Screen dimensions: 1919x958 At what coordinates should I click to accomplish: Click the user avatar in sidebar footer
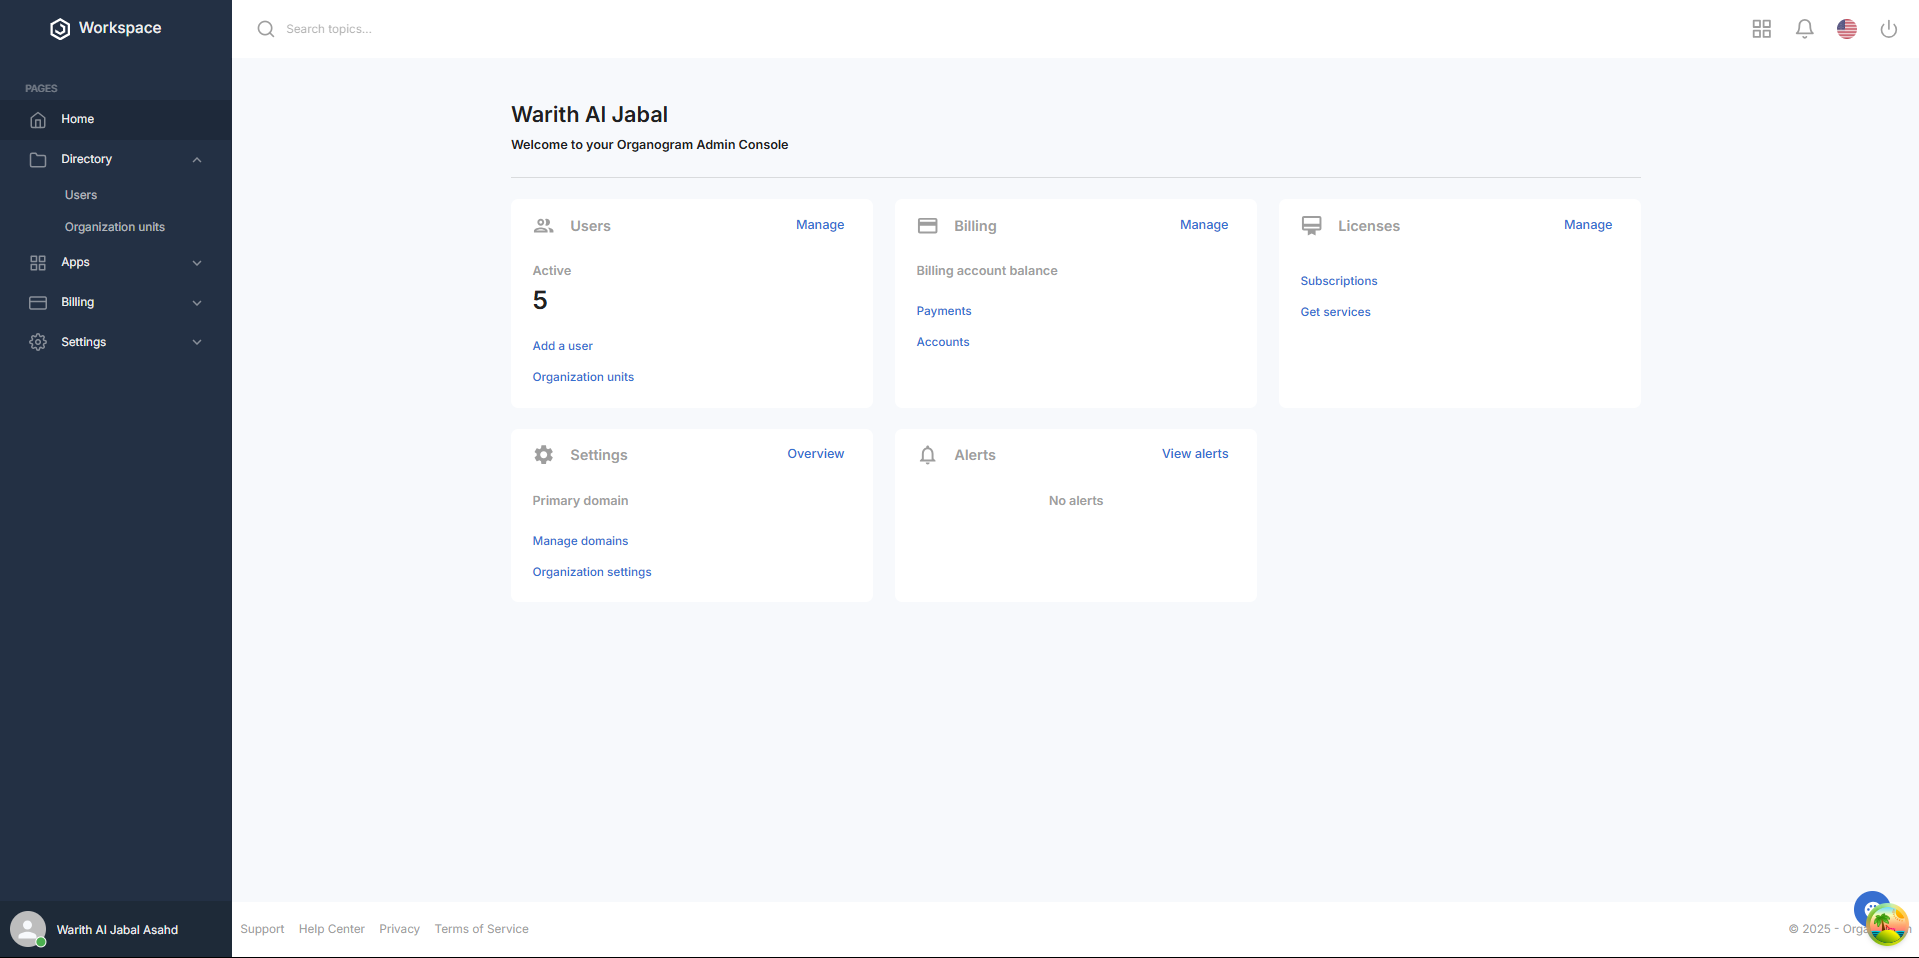(x=28, y=929)
